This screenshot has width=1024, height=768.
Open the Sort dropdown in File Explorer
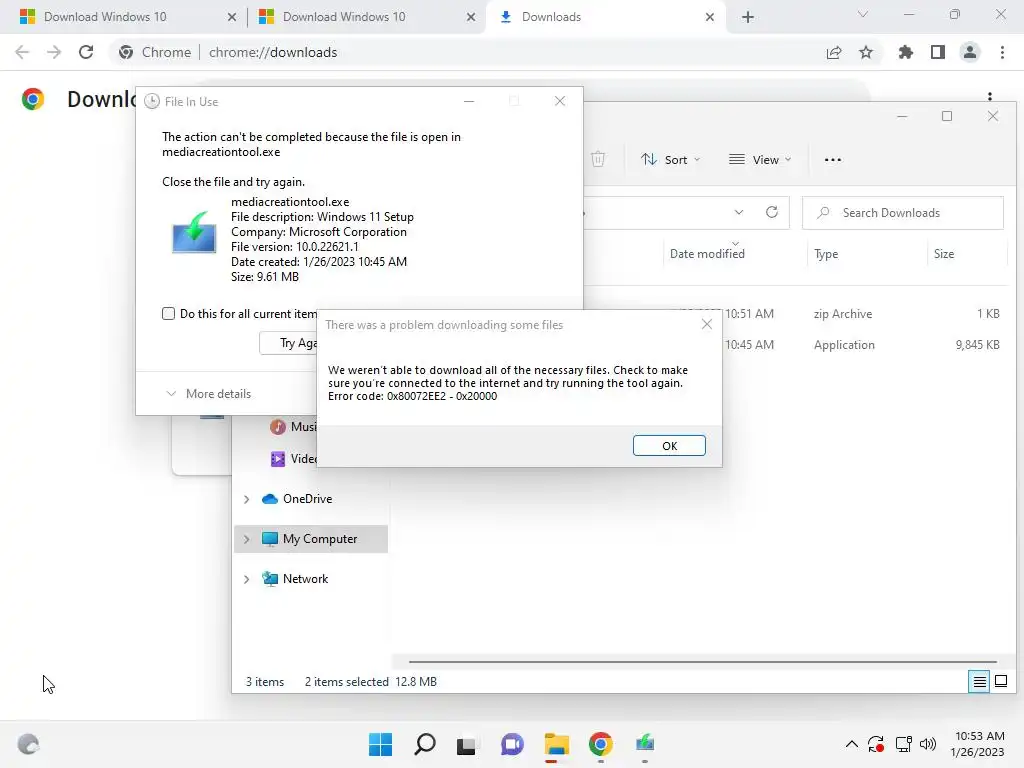671,159
